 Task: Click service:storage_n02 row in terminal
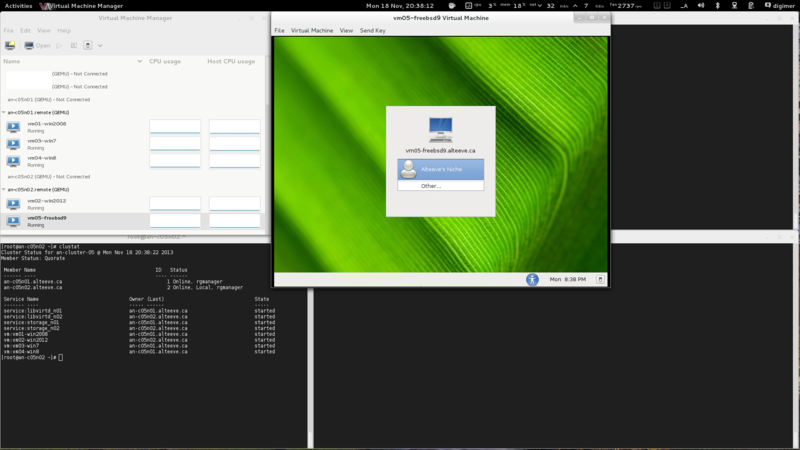click(139, 328)
